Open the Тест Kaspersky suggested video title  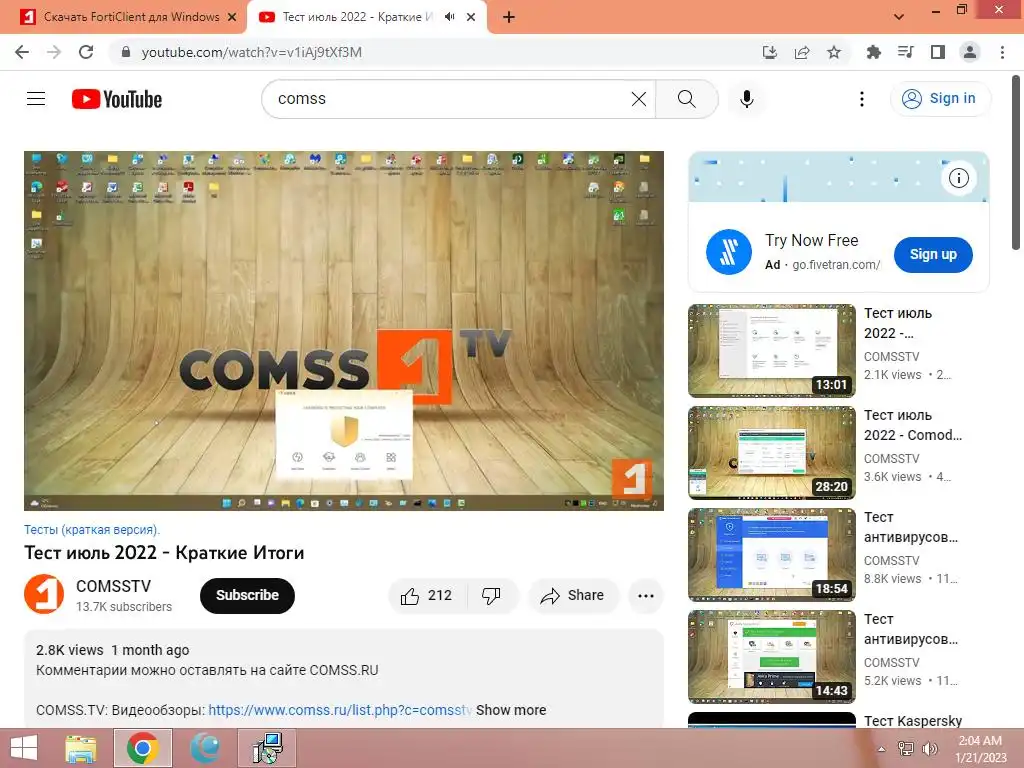pos(912,720)
